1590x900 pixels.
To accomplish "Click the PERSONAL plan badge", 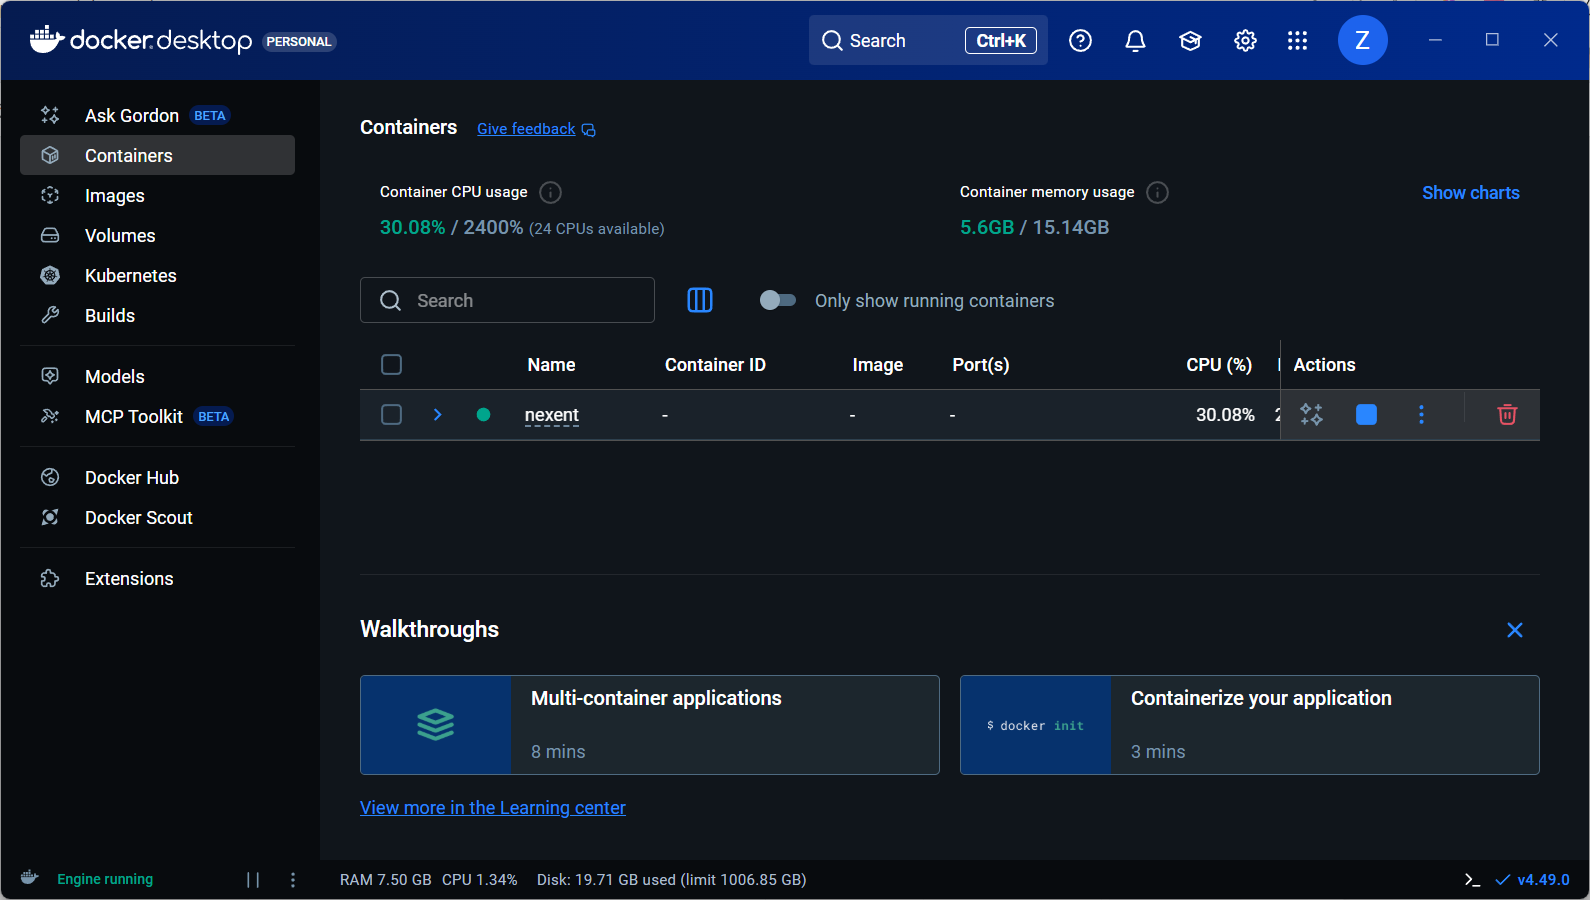I will tap(299, 41).
